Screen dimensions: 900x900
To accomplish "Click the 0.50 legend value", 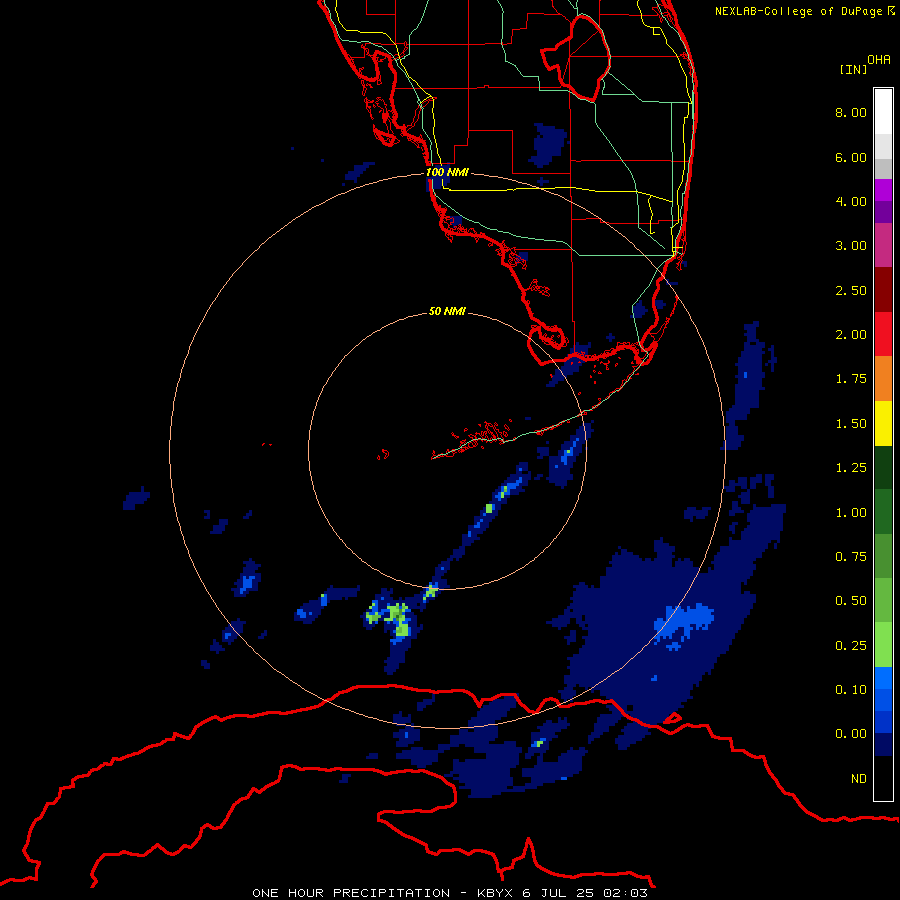I will [x=851, y=601].
